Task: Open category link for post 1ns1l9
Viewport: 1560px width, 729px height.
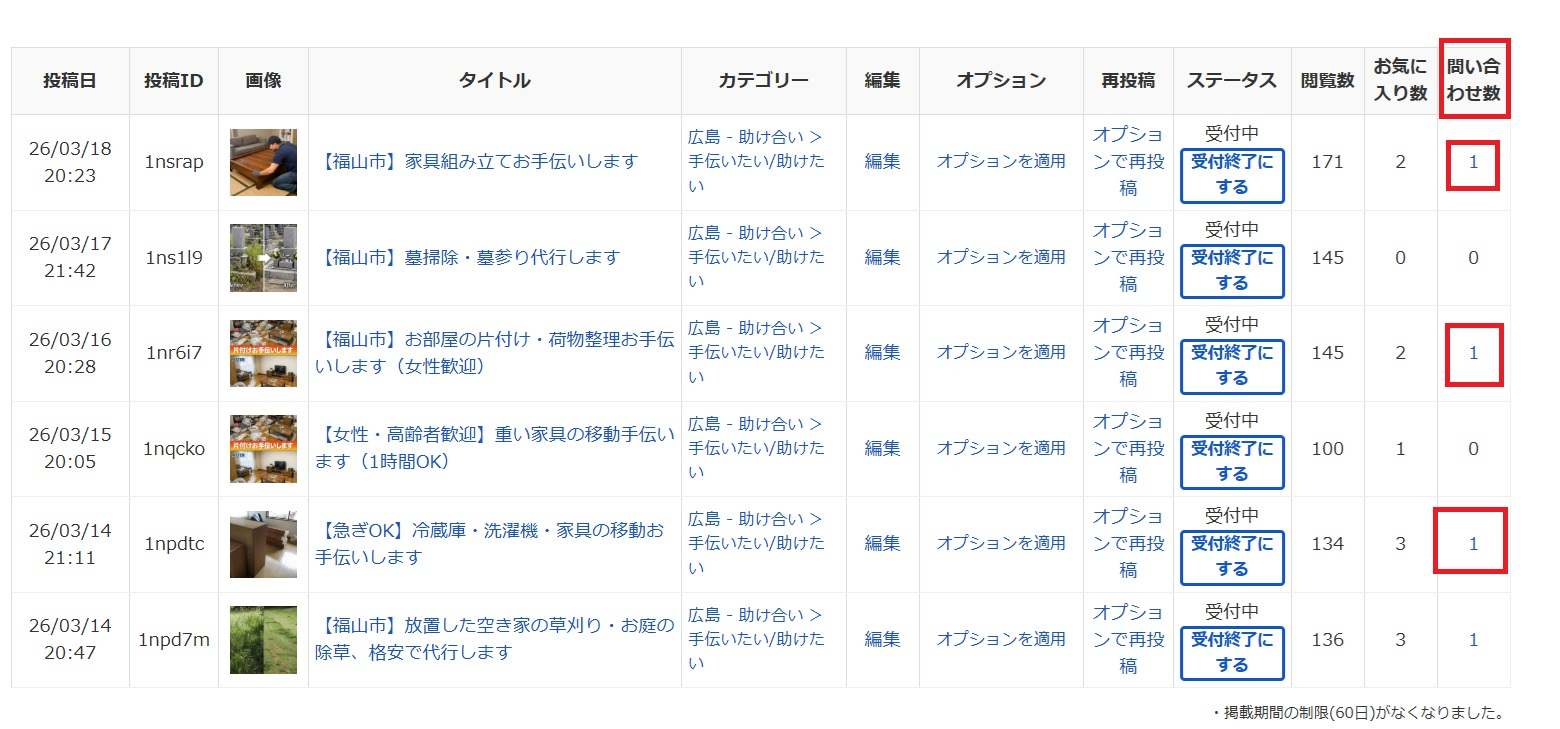Action: 757,257
